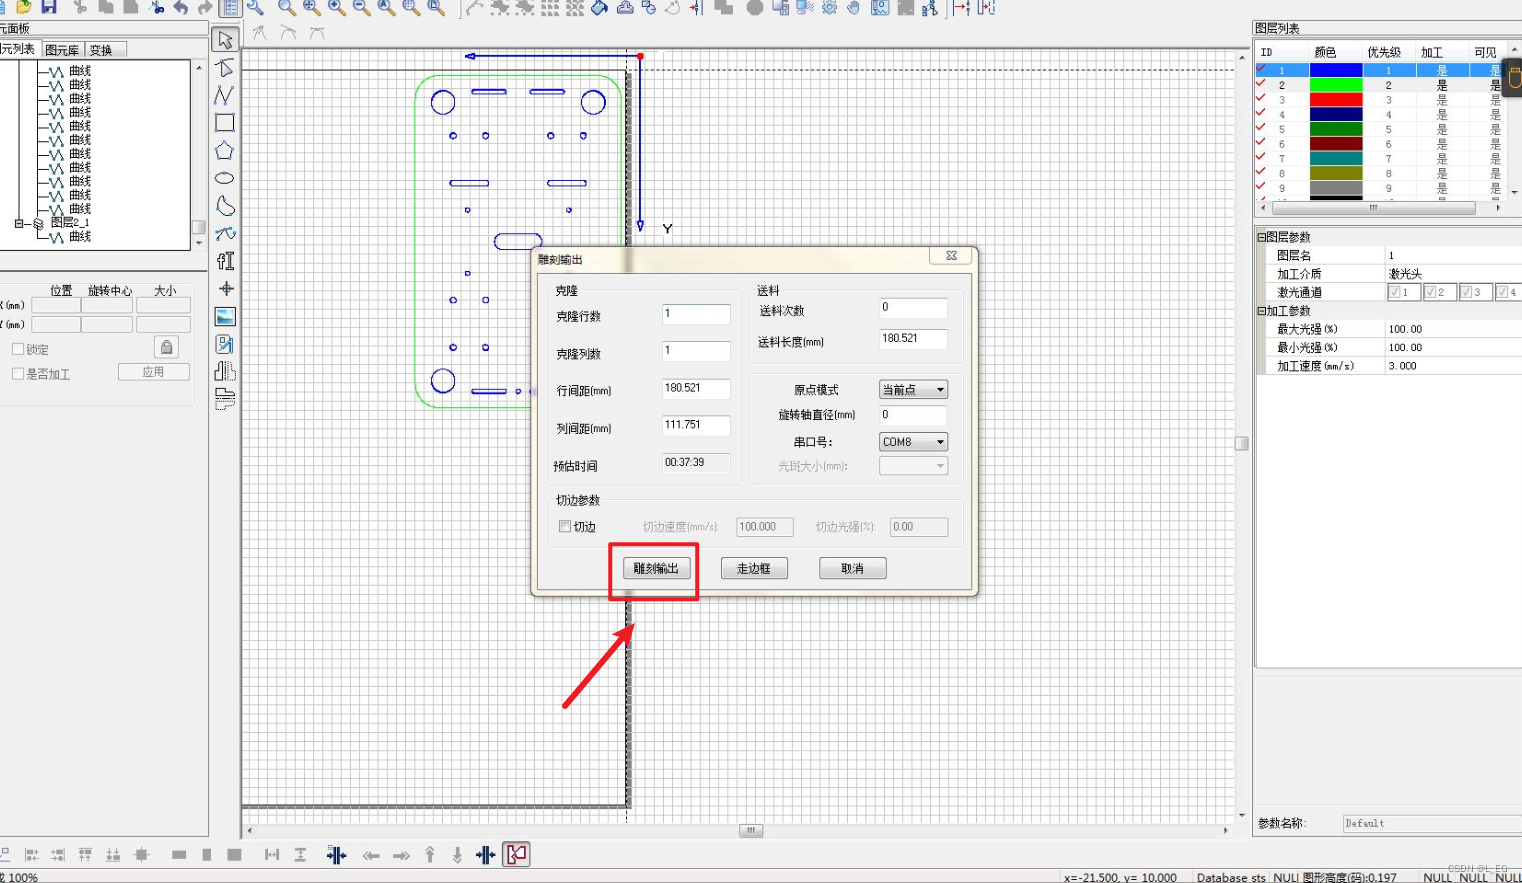1522x883 pixels.
Task: Click the move down arrow icon
Action: (x=457, y=855)
